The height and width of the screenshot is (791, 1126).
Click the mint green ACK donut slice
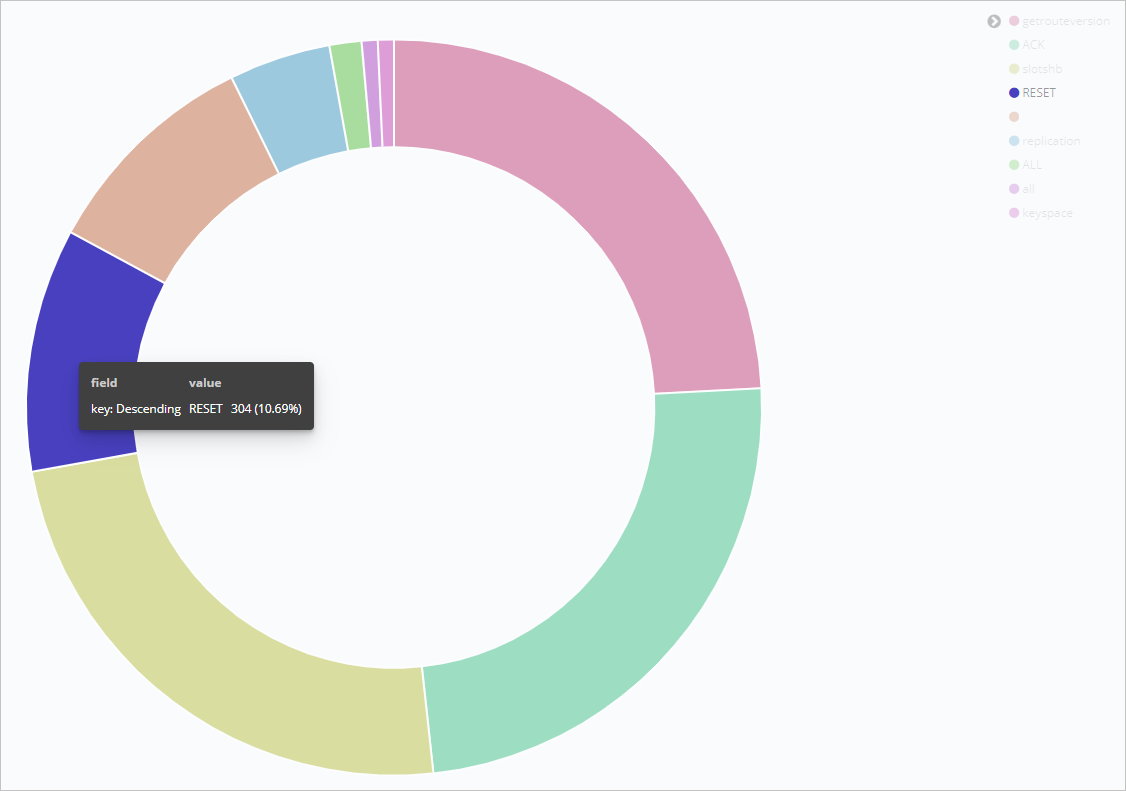point(632,618)
